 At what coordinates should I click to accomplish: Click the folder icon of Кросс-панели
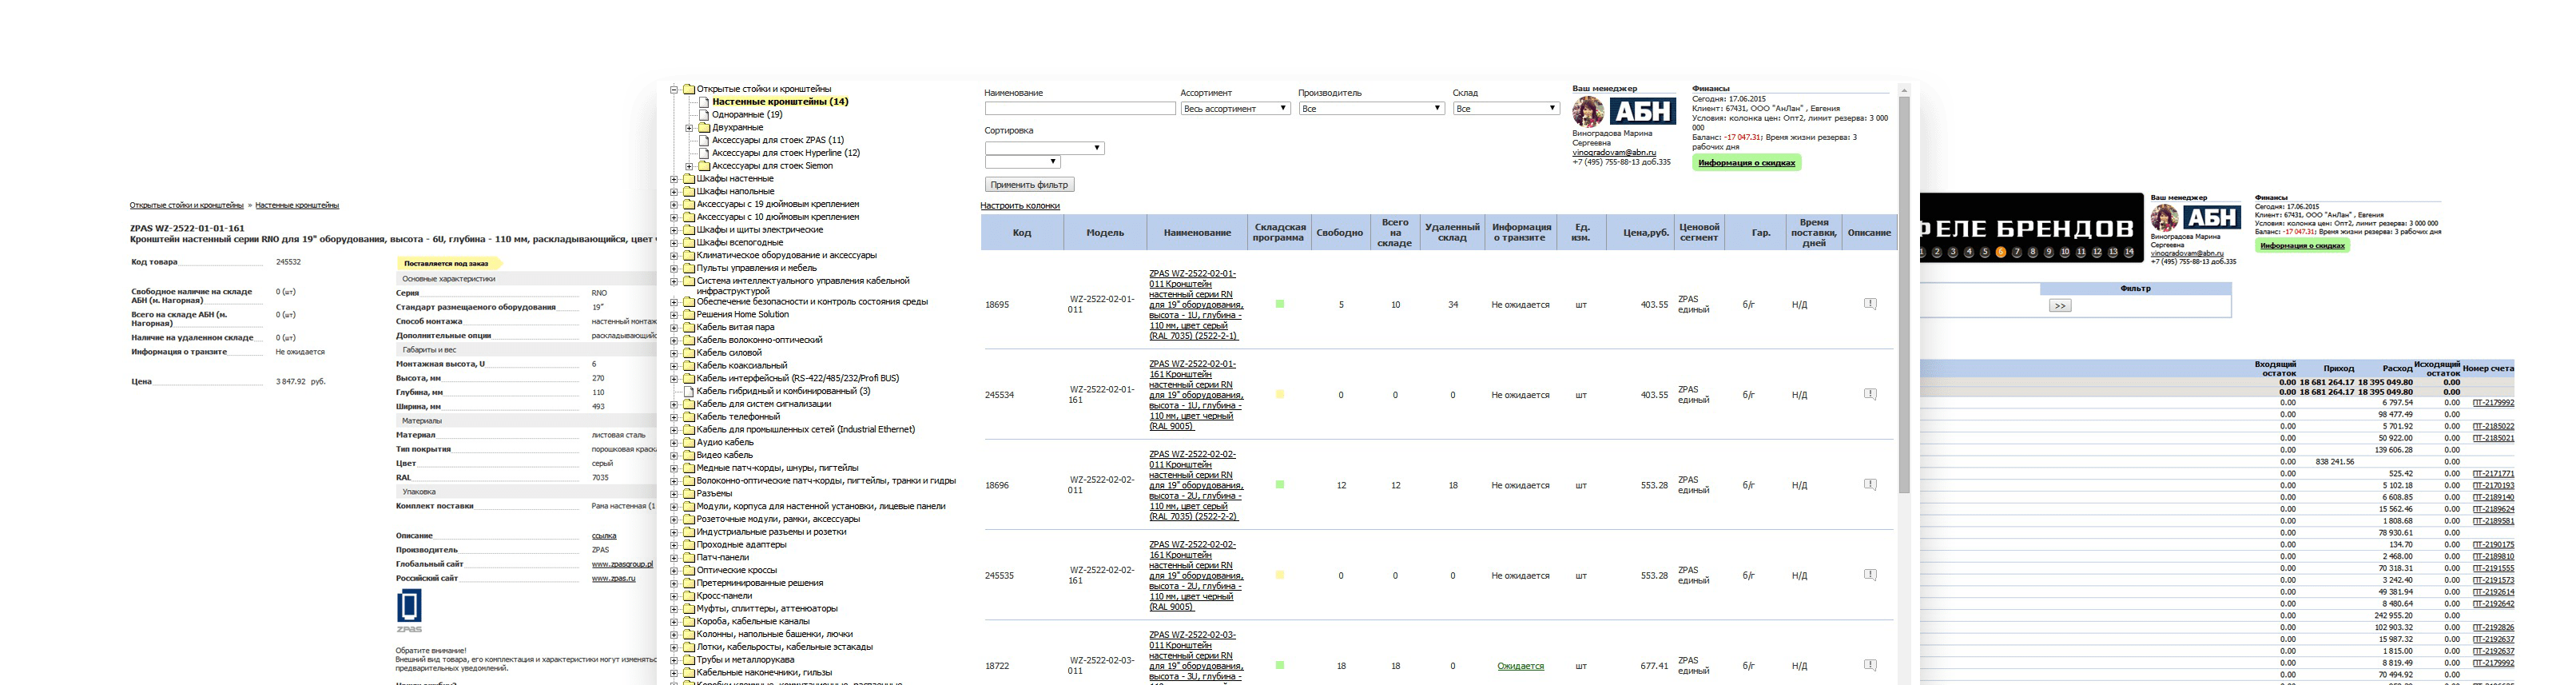click(688, 595)
